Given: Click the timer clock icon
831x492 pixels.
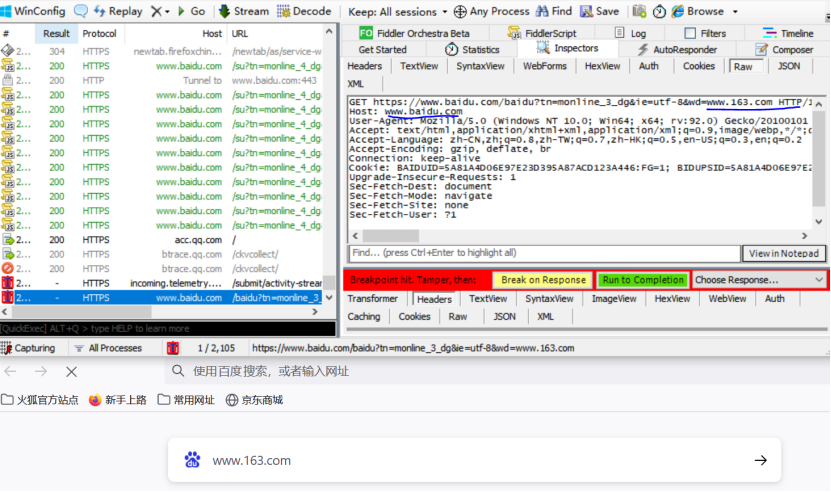Looking at the screenshot, I should tap(659, 11).
